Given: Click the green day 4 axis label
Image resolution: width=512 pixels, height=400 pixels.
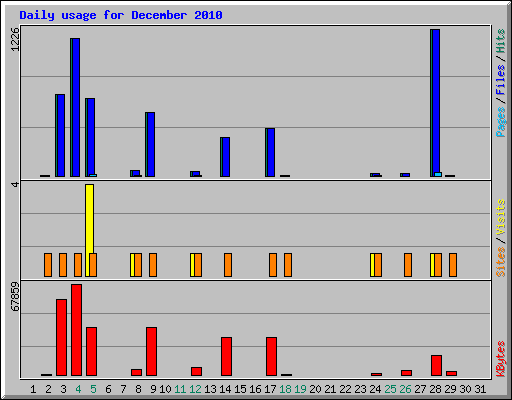Looking at the screenshot, I should coord(78,389).
